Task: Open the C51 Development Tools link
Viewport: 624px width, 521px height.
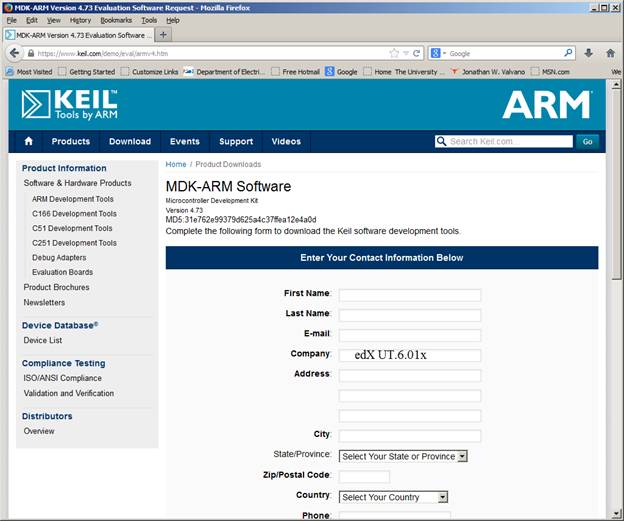Action: [72, 228]
